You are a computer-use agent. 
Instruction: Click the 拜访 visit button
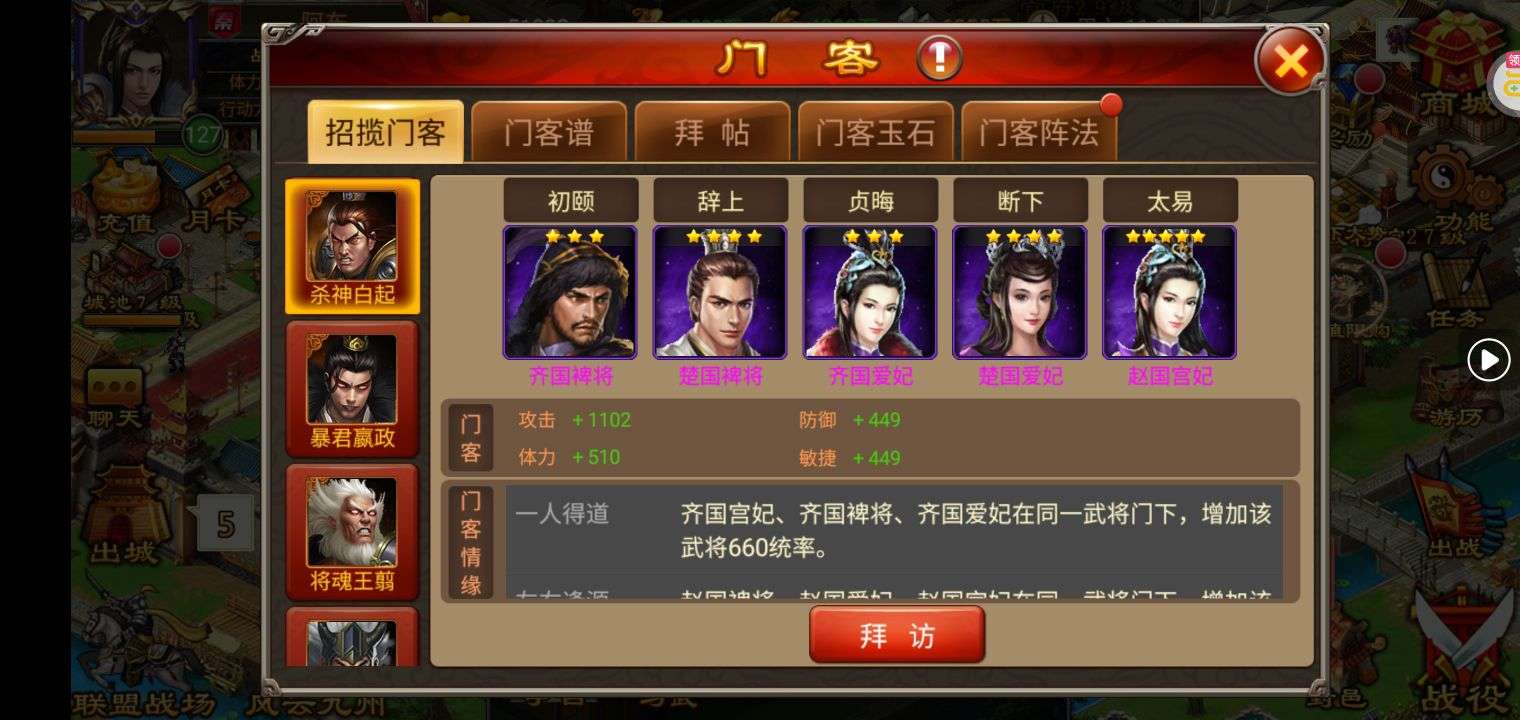897,635
